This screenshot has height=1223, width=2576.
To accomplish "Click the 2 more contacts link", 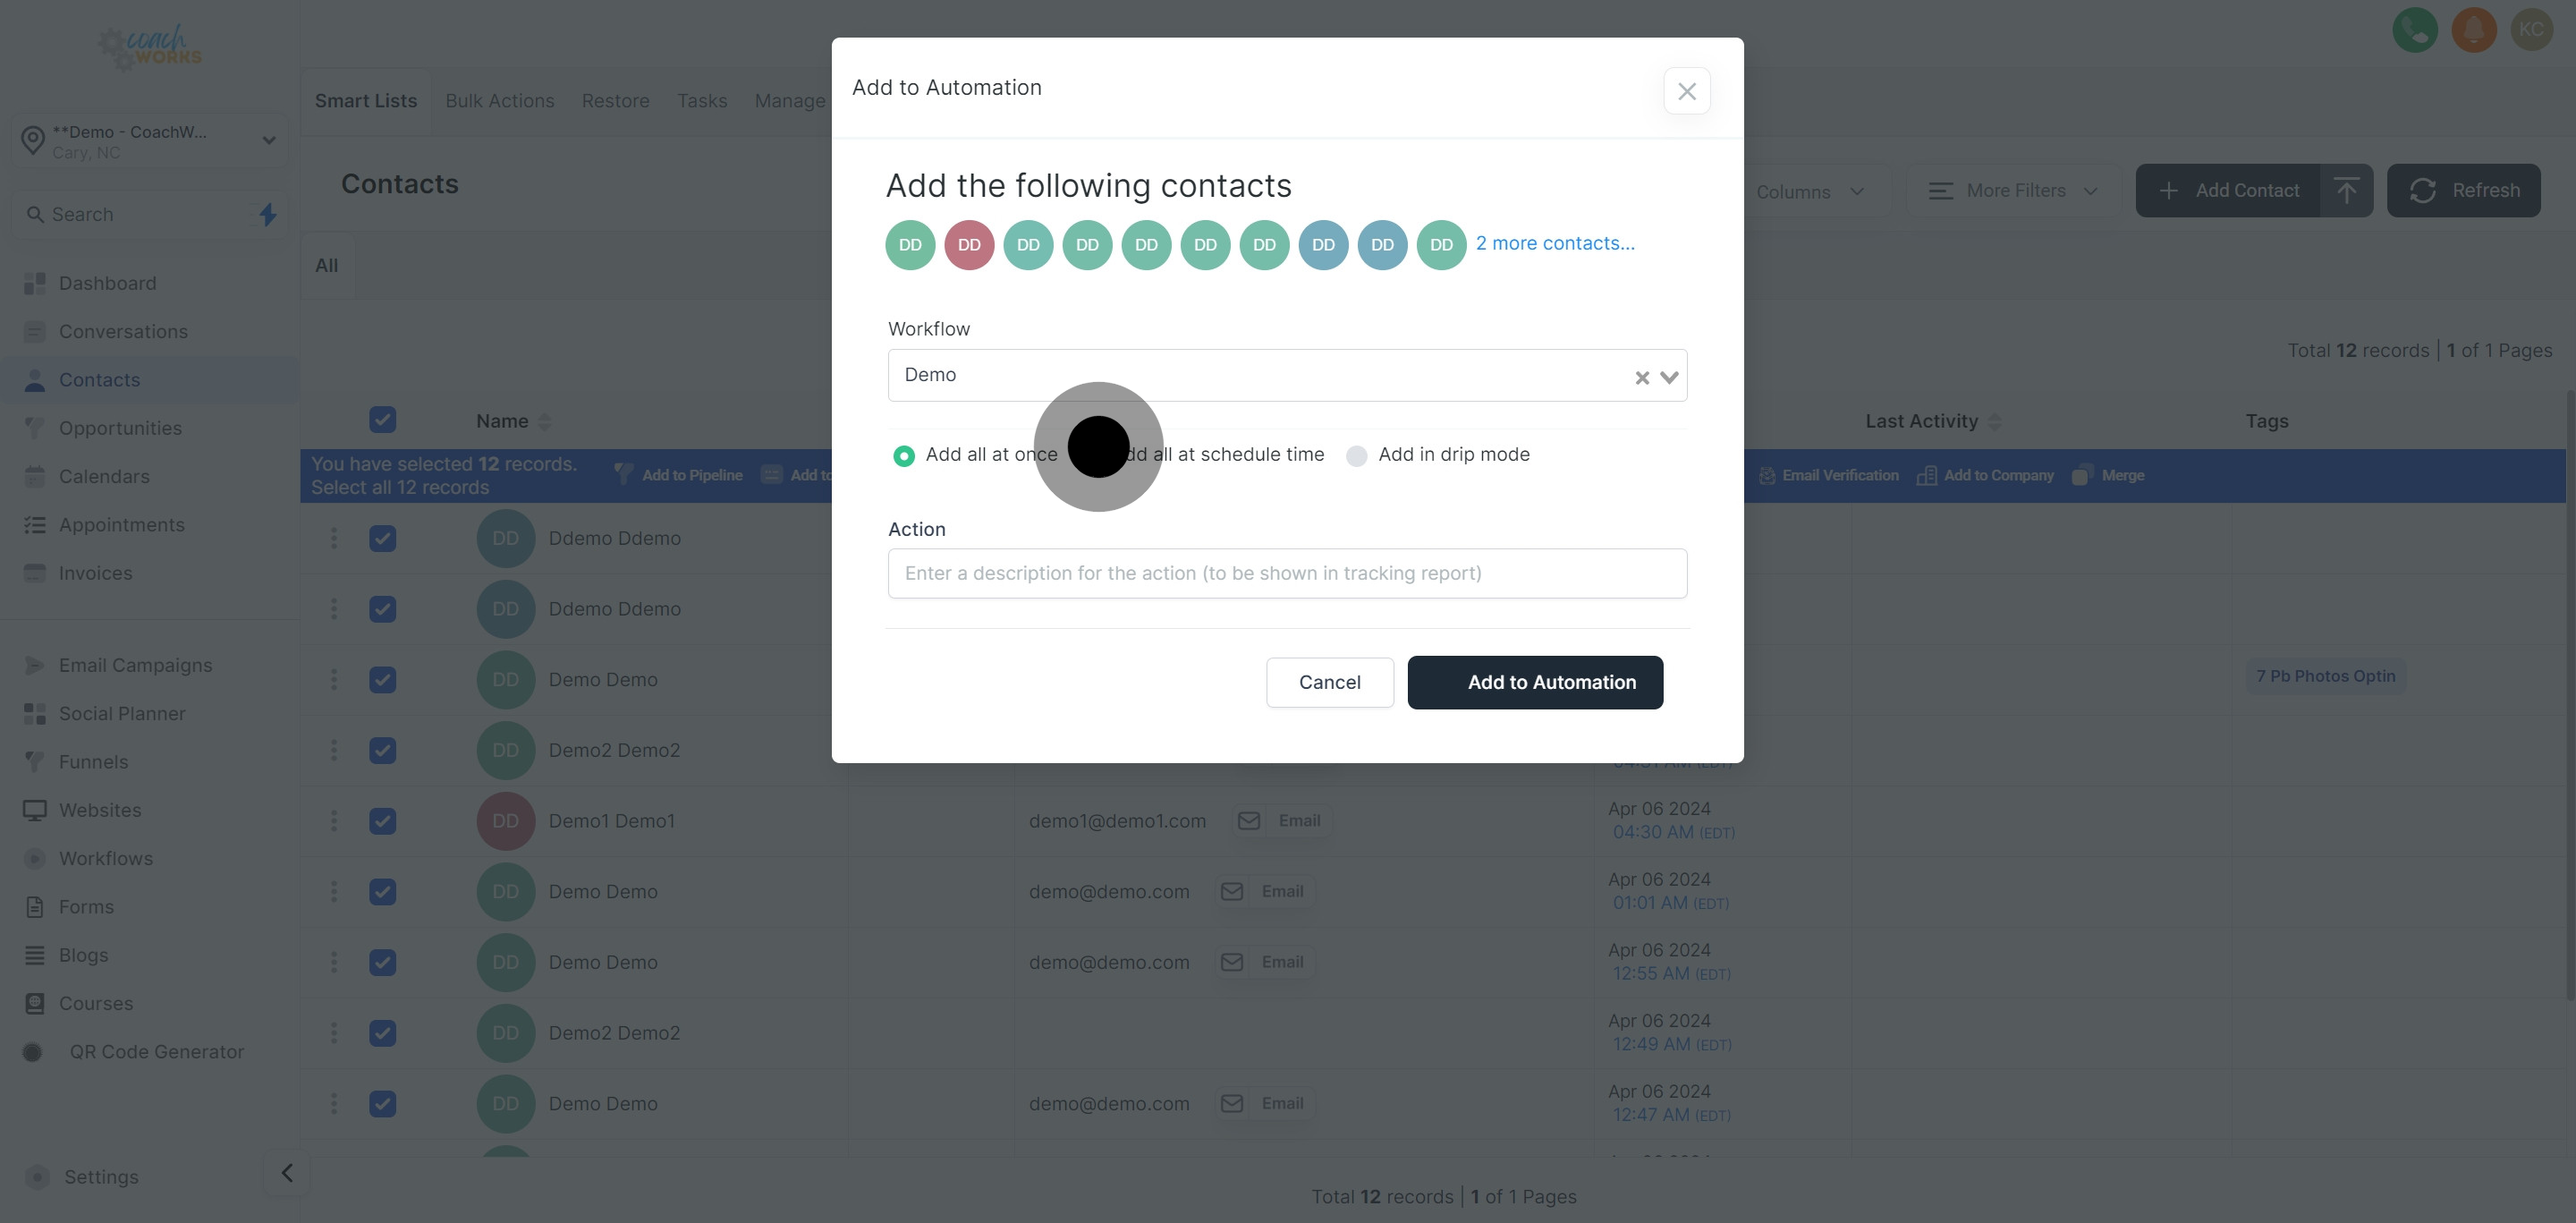I will (x=1555, y=243).
